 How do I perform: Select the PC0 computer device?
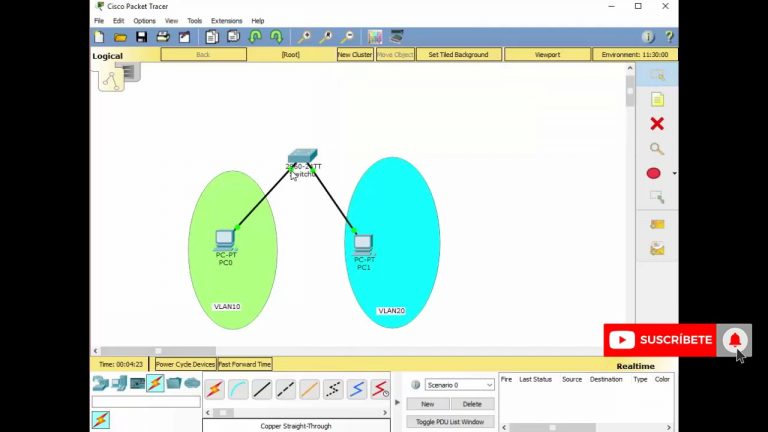pos(225,240)
